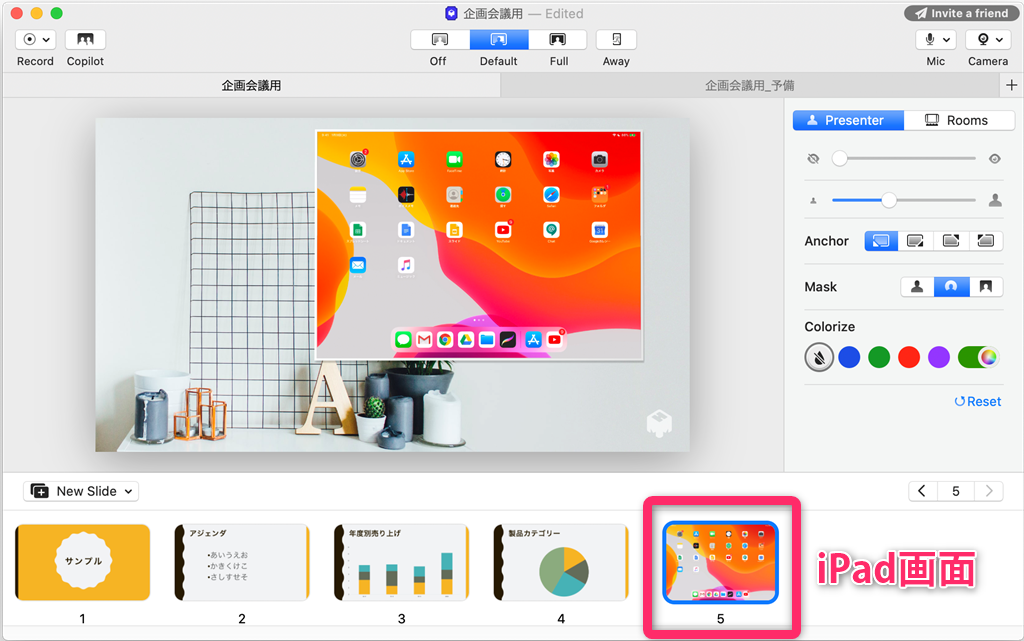The image size is (1024, 641).
Task: Go to previous slide with left chevron
Action: [922, 491]
